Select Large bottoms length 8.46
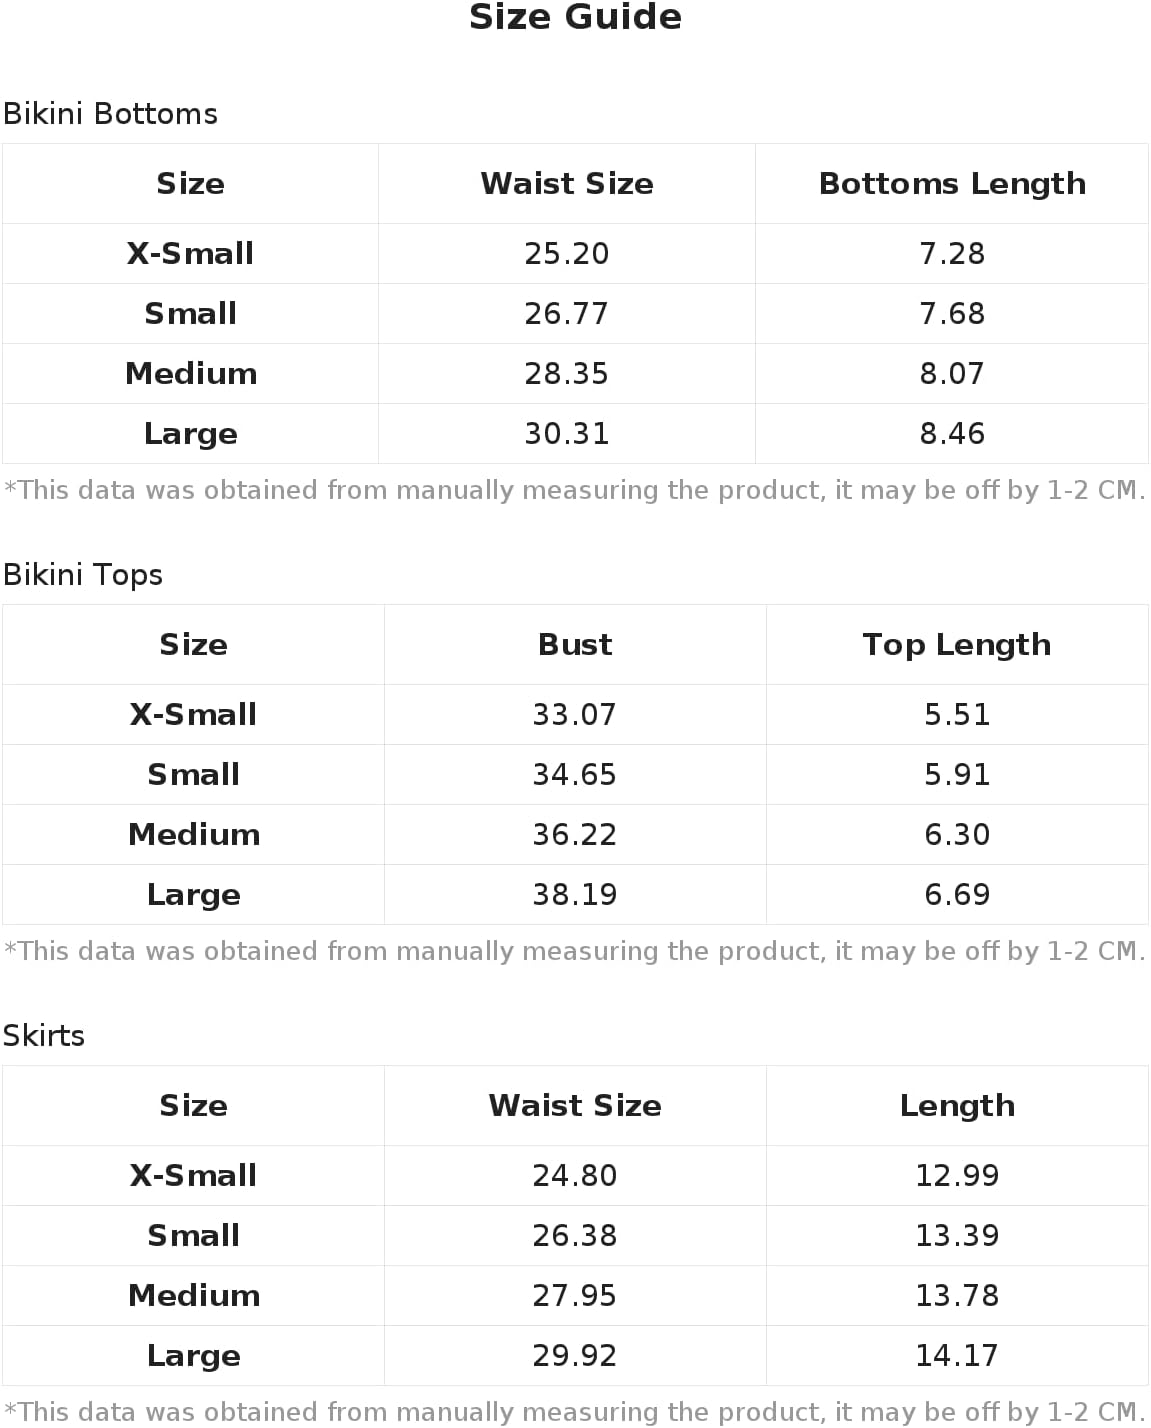This screenshot has width=1151, height=1428. tap(951, 434)
